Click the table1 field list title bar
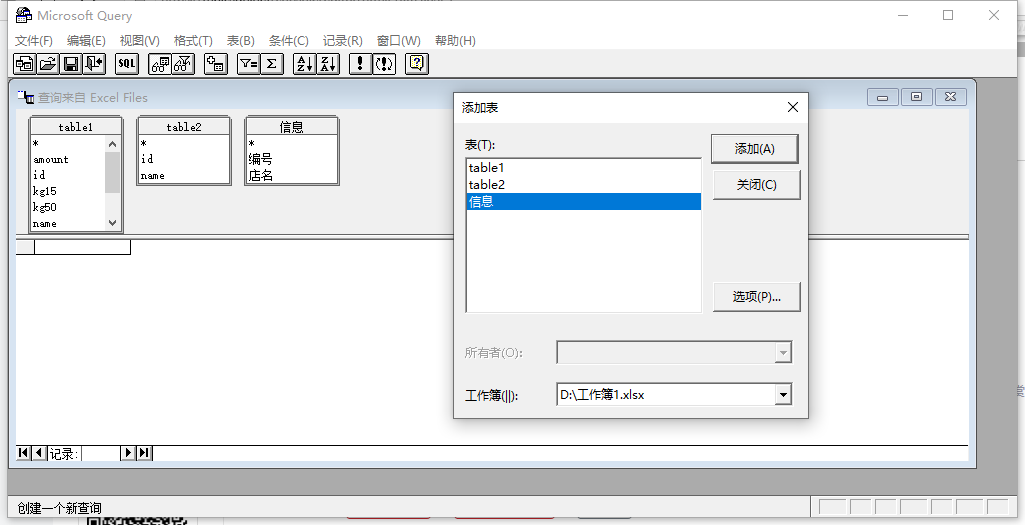This screenshot has width=1025, height=525. click(76, 127)
